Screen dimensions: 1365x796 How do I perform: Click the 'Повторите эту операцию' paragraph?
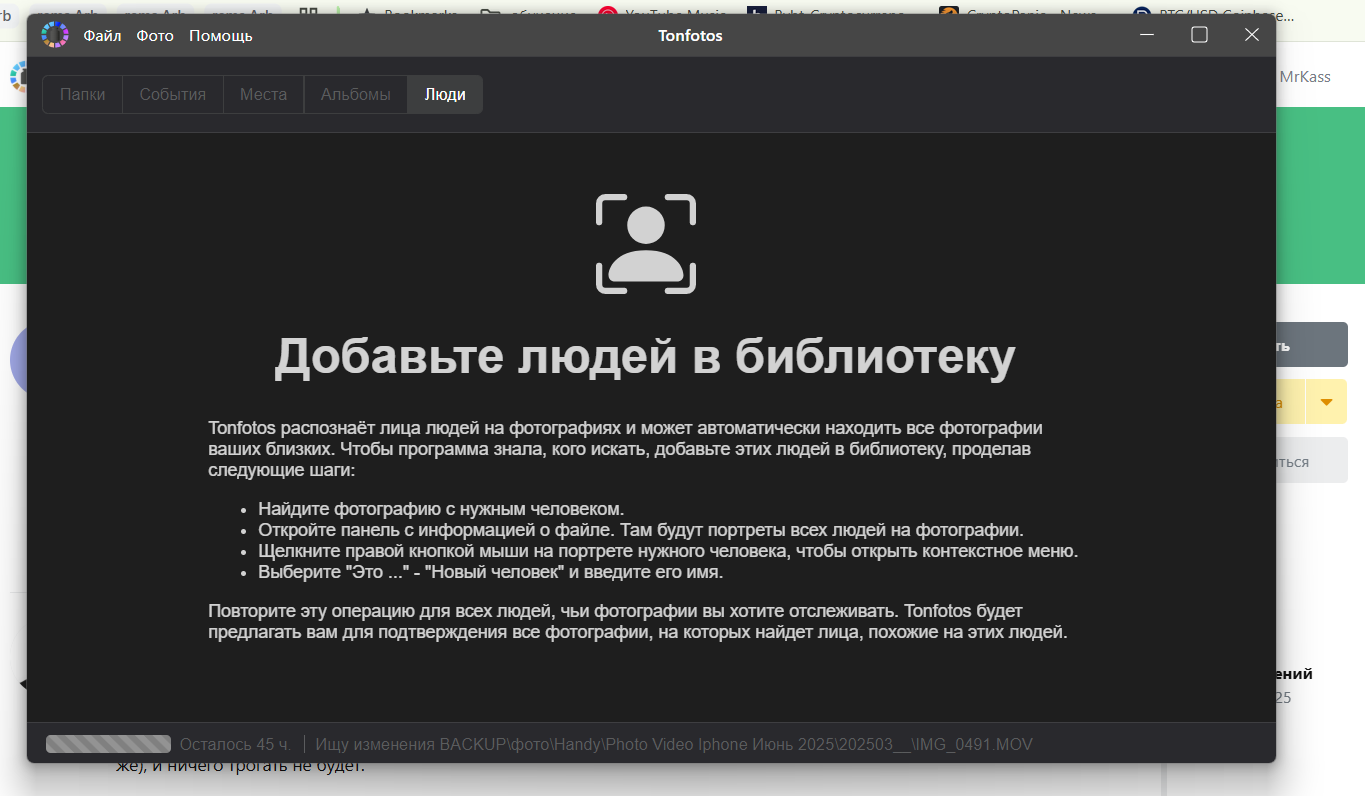[638, 621]
